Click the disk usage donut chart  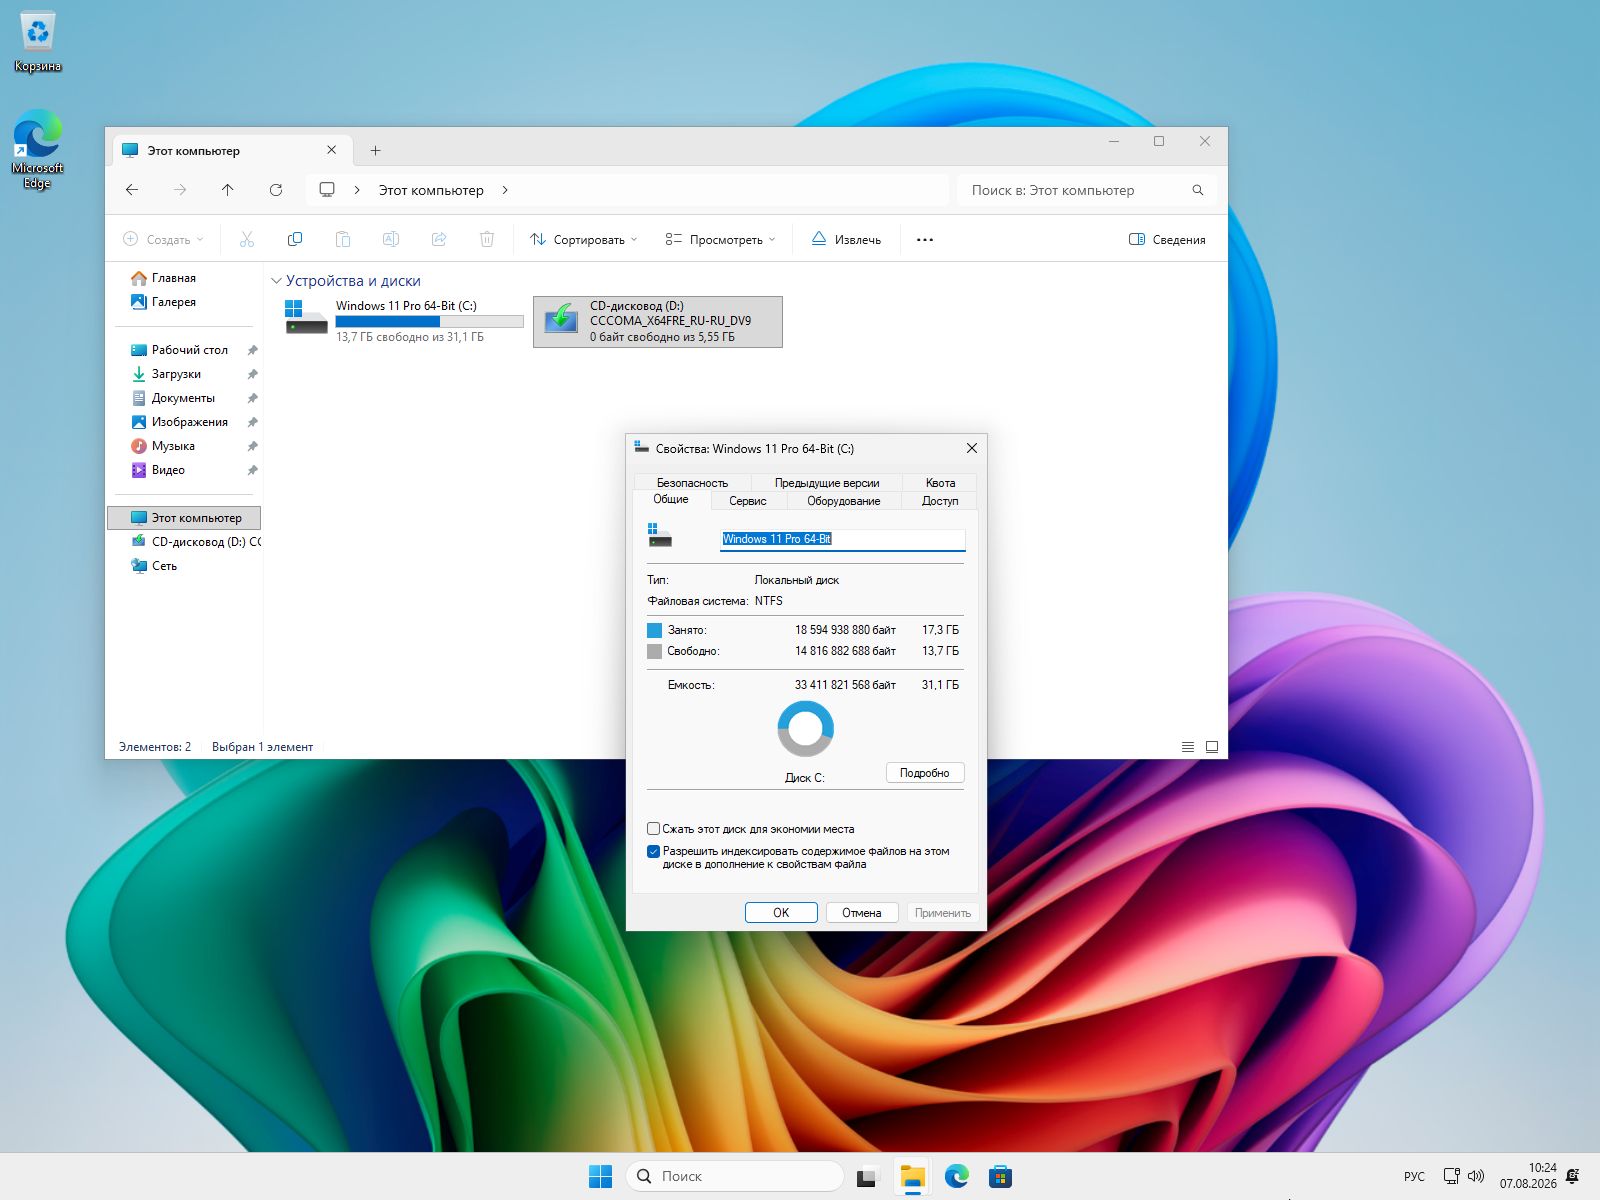(x=805, y=729)
